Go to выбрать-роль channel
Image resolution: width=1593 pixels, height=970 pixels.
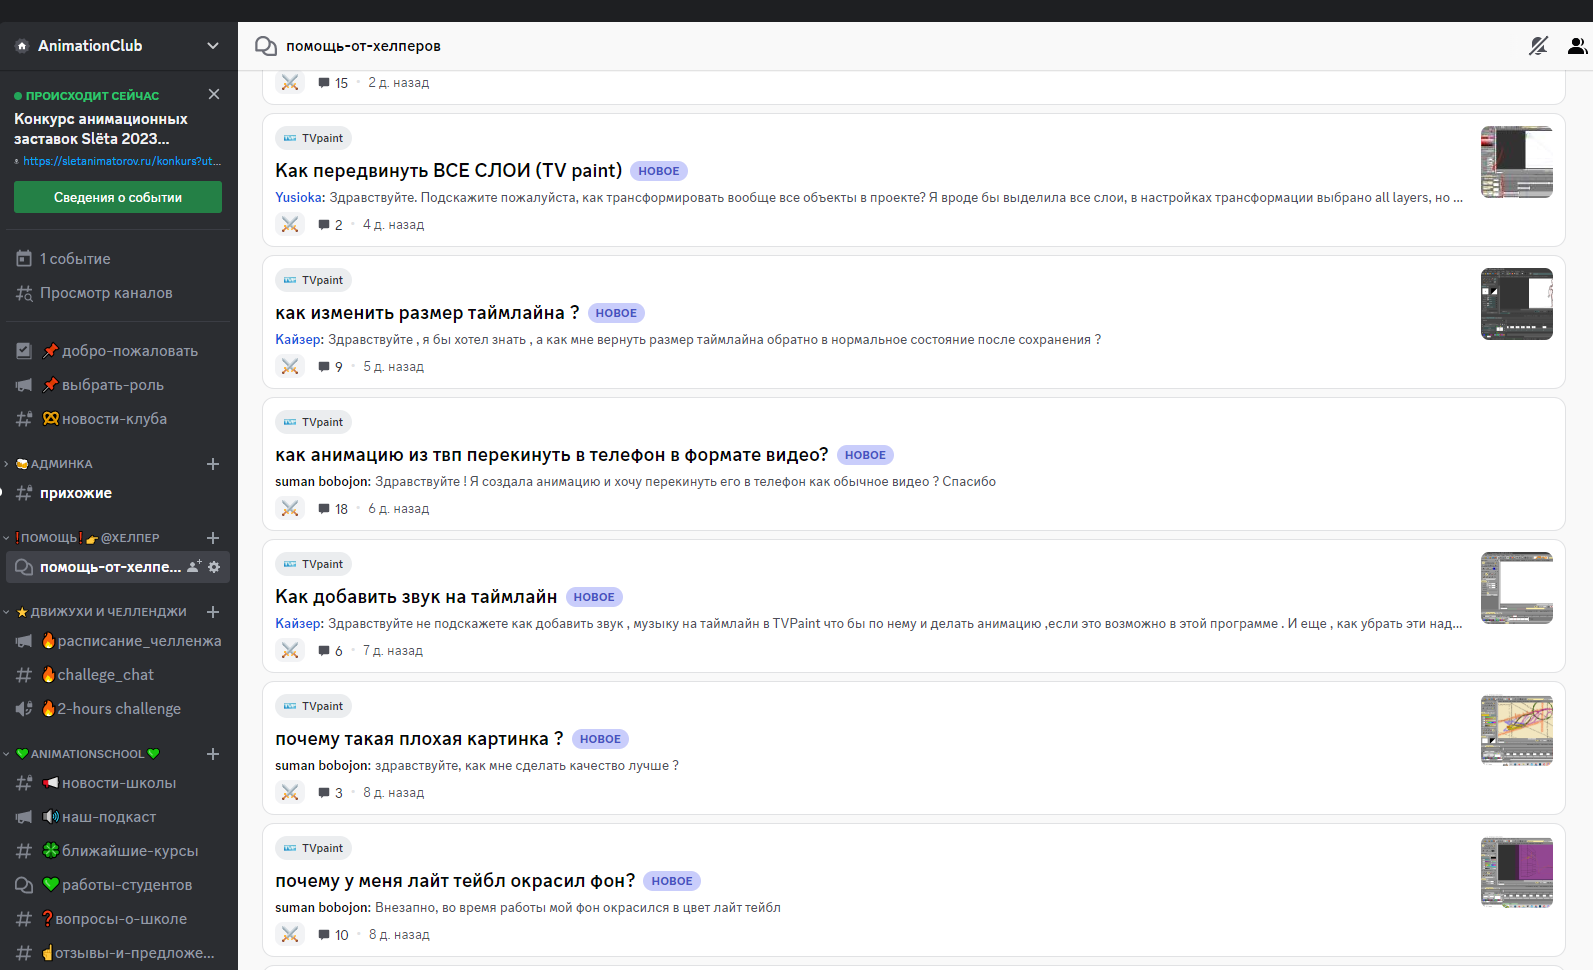118,385
